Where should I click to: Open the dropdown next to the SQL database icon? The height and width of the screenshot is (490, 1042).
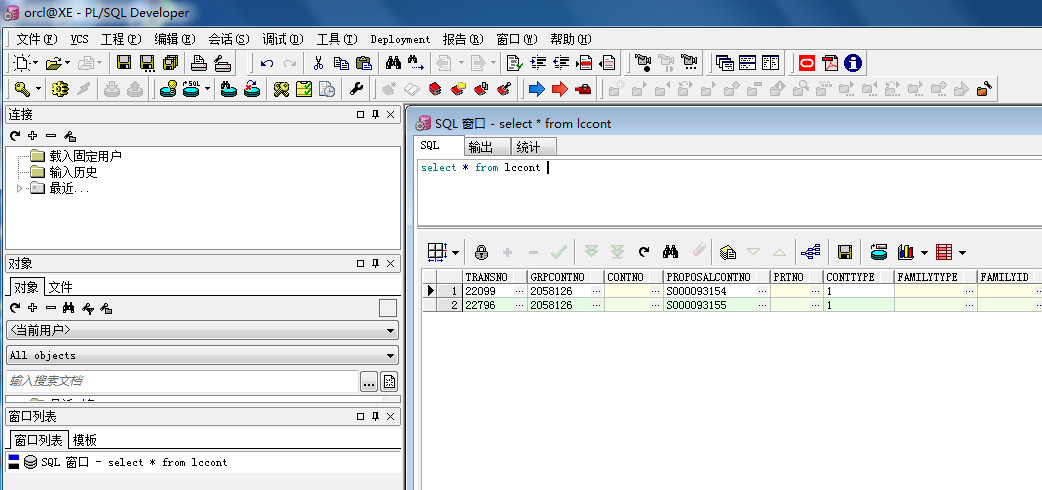[x=208, y=88]
